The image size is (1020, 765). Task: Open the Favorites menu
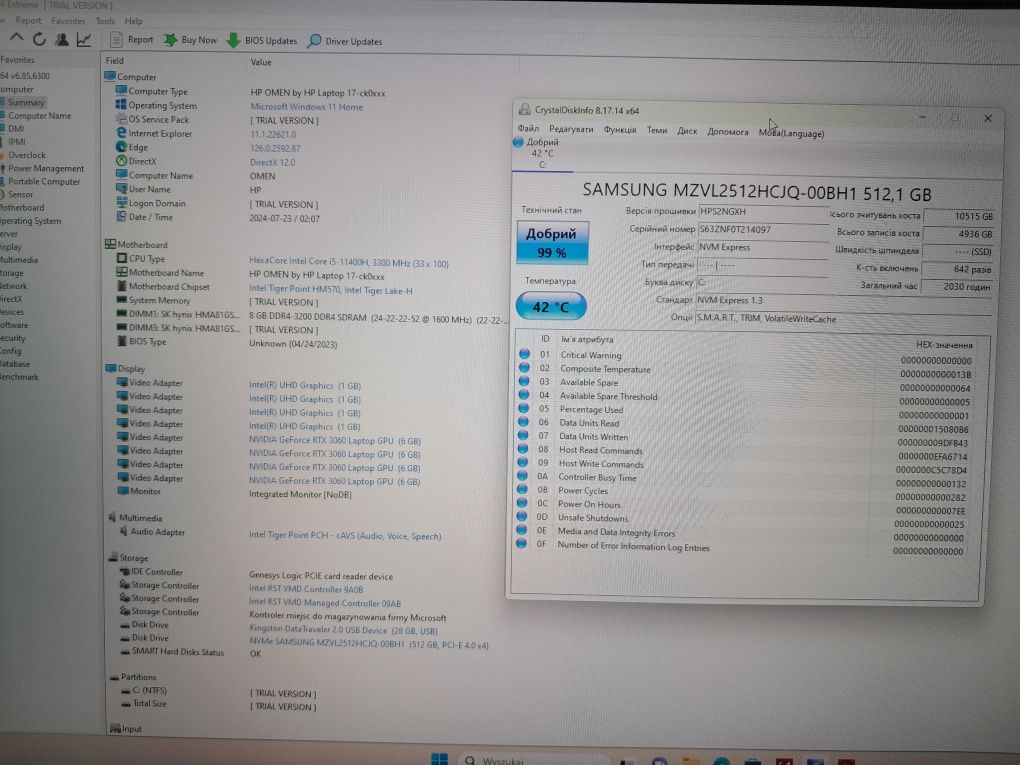tap(68, 20)
